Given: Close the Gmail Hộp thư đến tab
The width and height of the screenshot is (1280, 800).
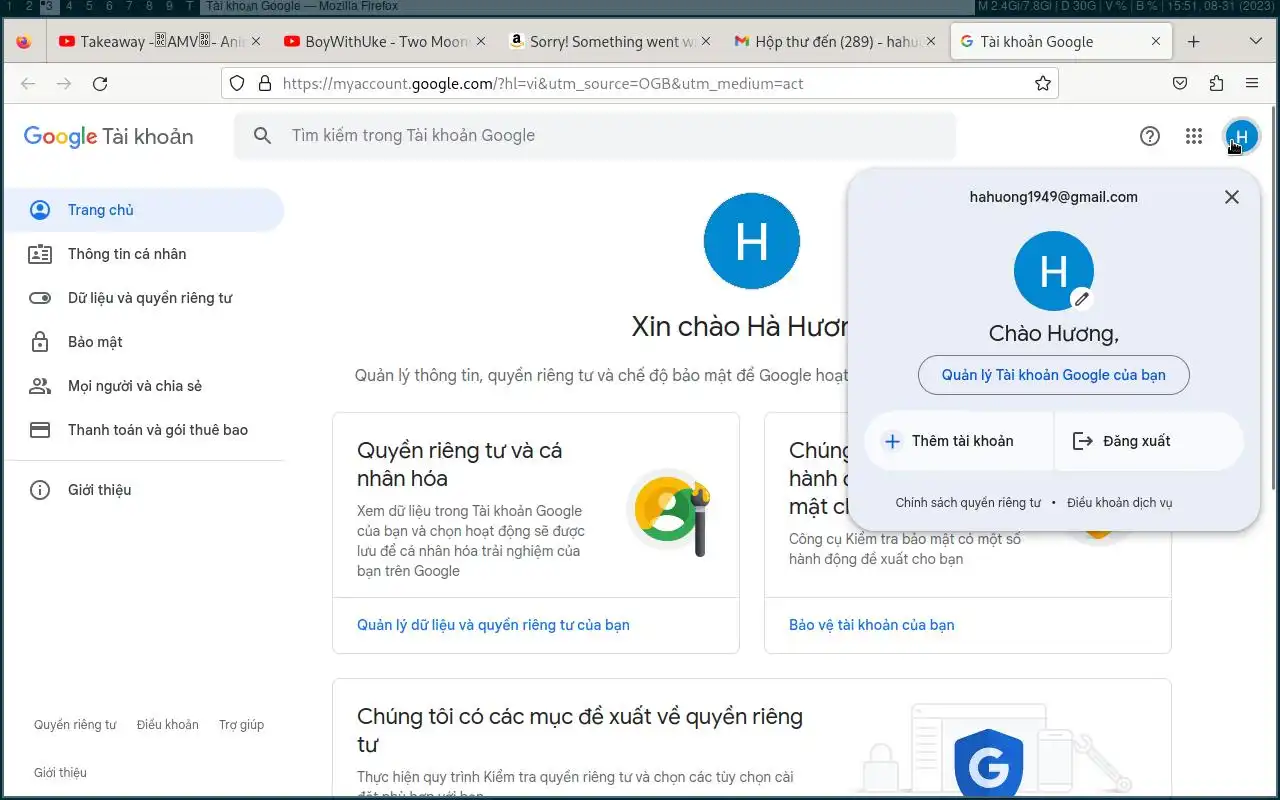Looking at the screenshot, I should [x=931, y=42].
